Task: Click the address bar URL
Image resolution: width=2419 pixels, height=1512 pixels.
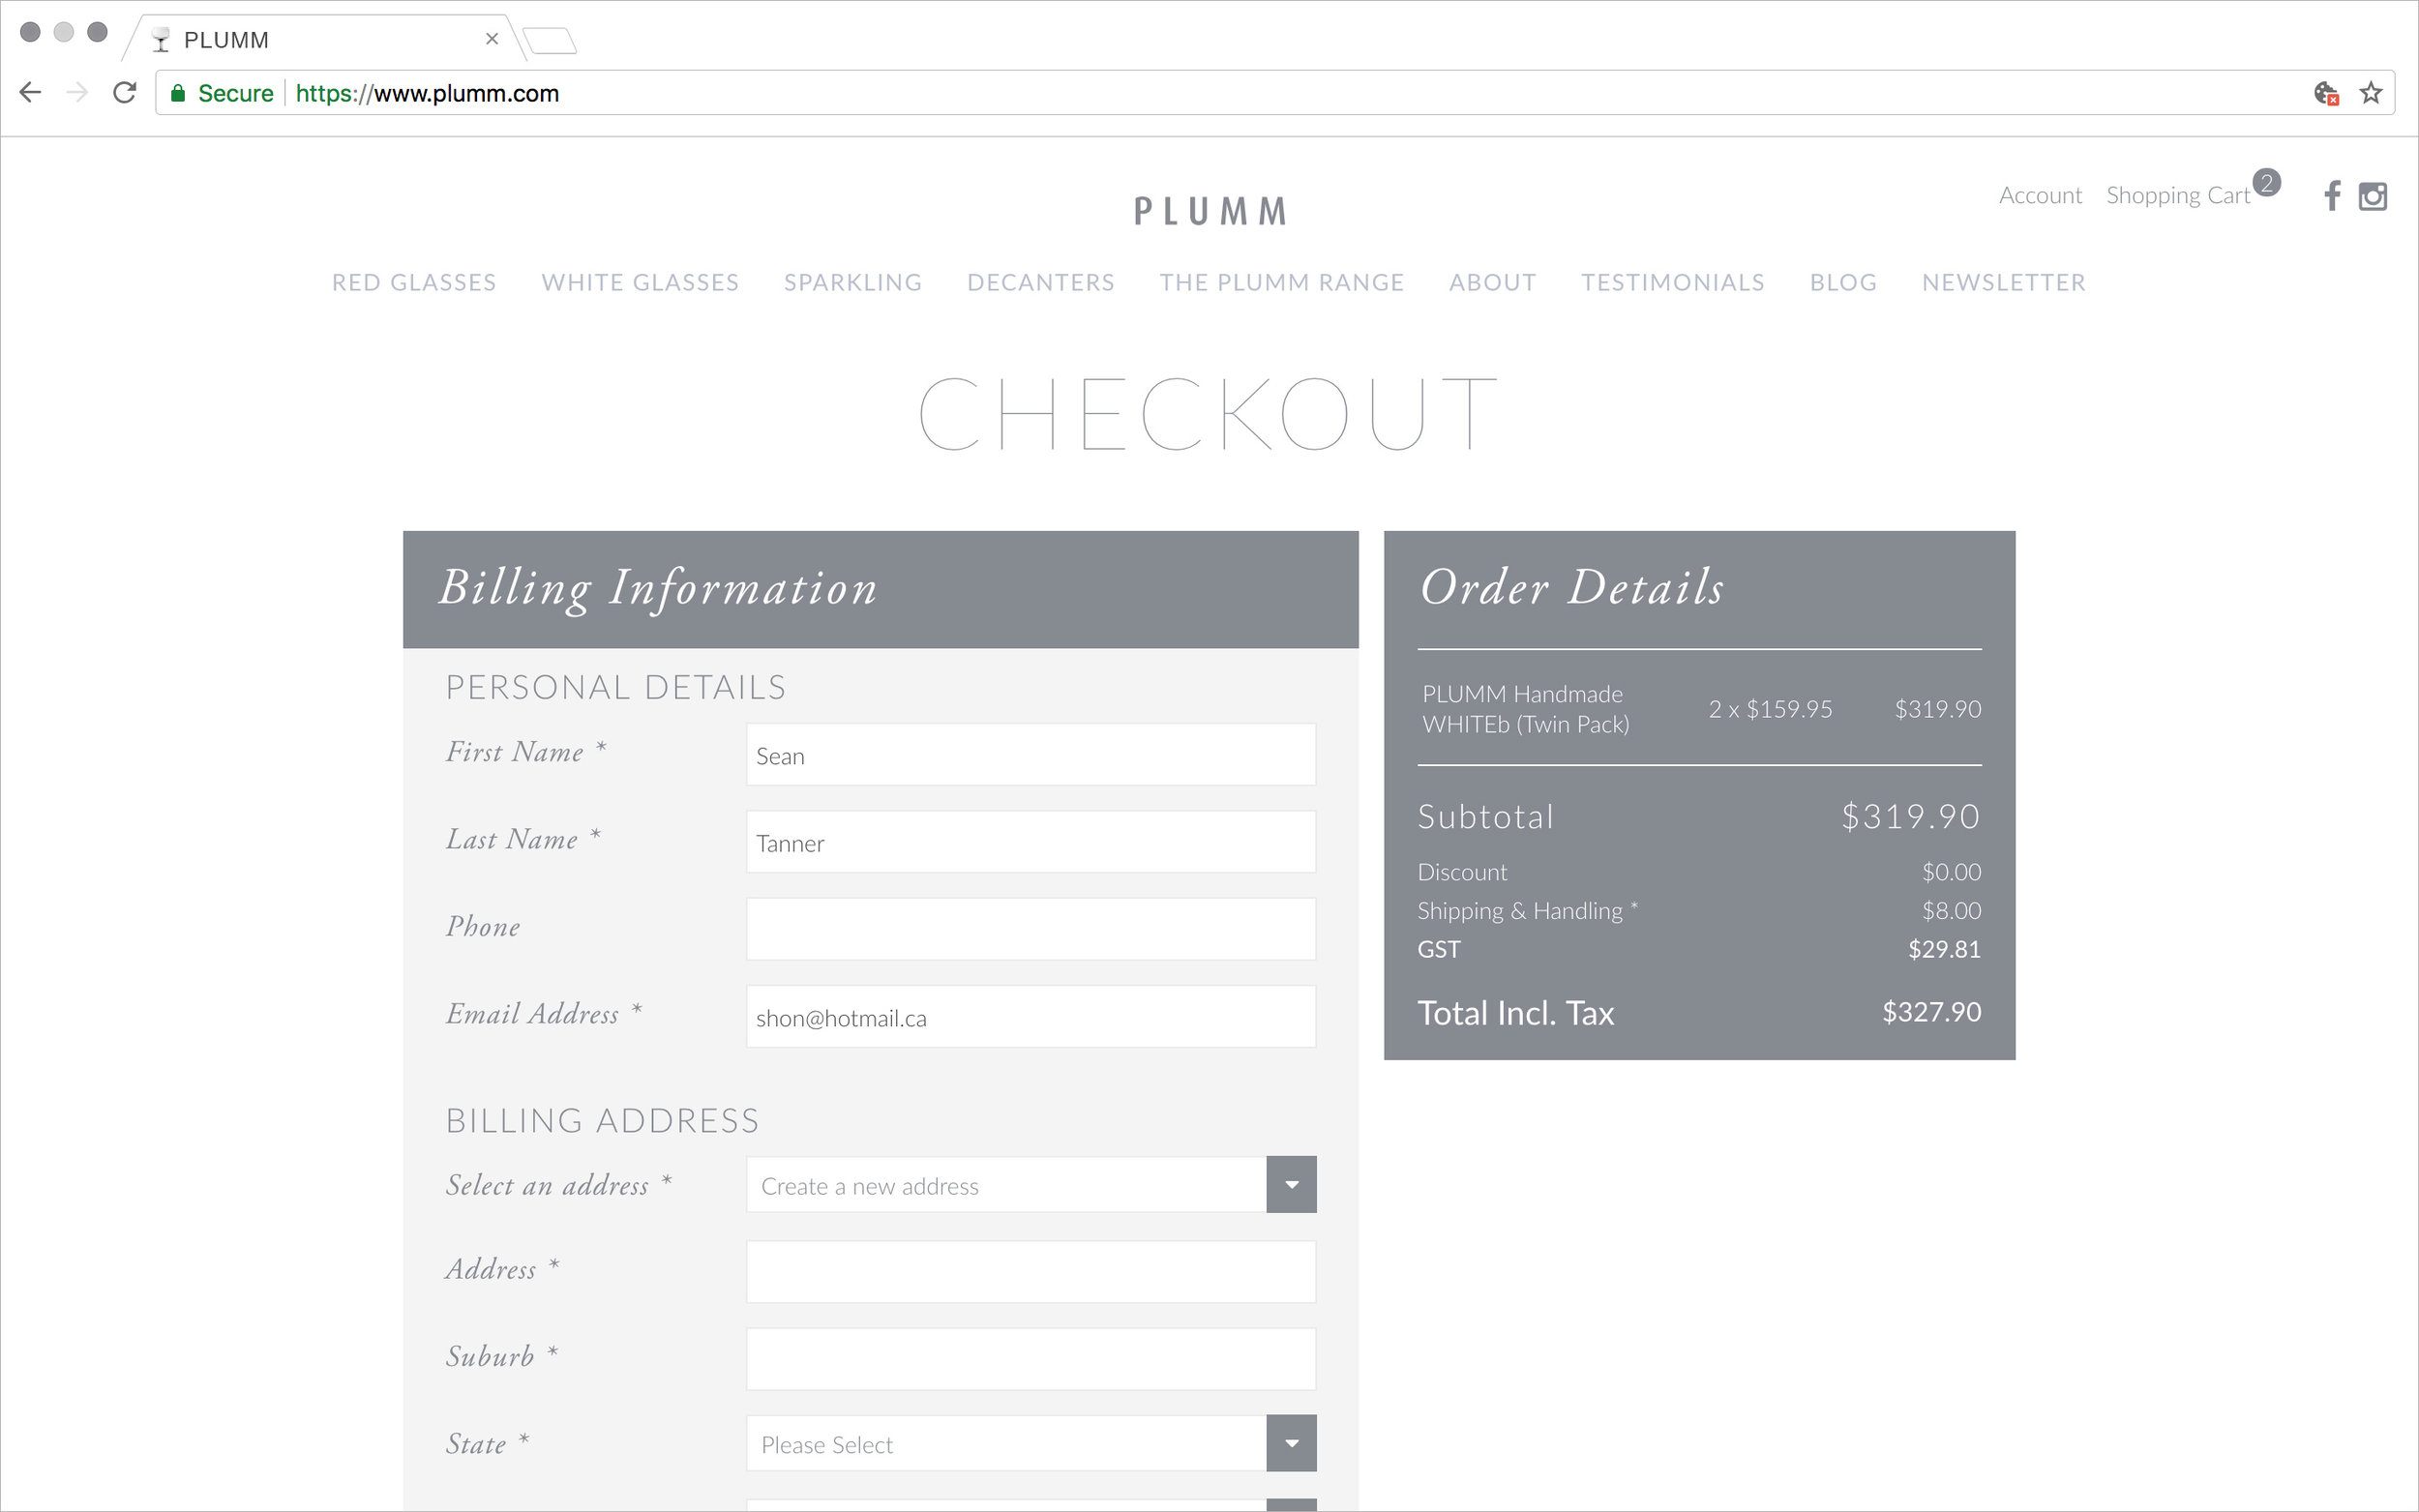Action: point(427,93)
